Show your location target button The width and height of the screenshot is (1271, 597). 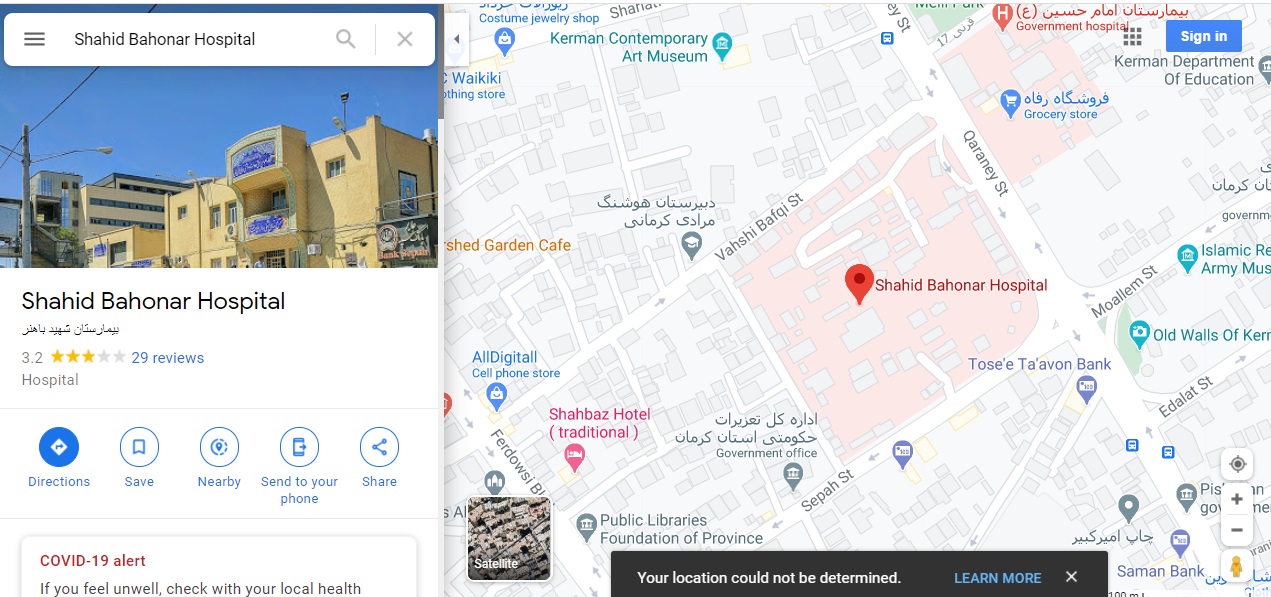tap(1237, 464)
